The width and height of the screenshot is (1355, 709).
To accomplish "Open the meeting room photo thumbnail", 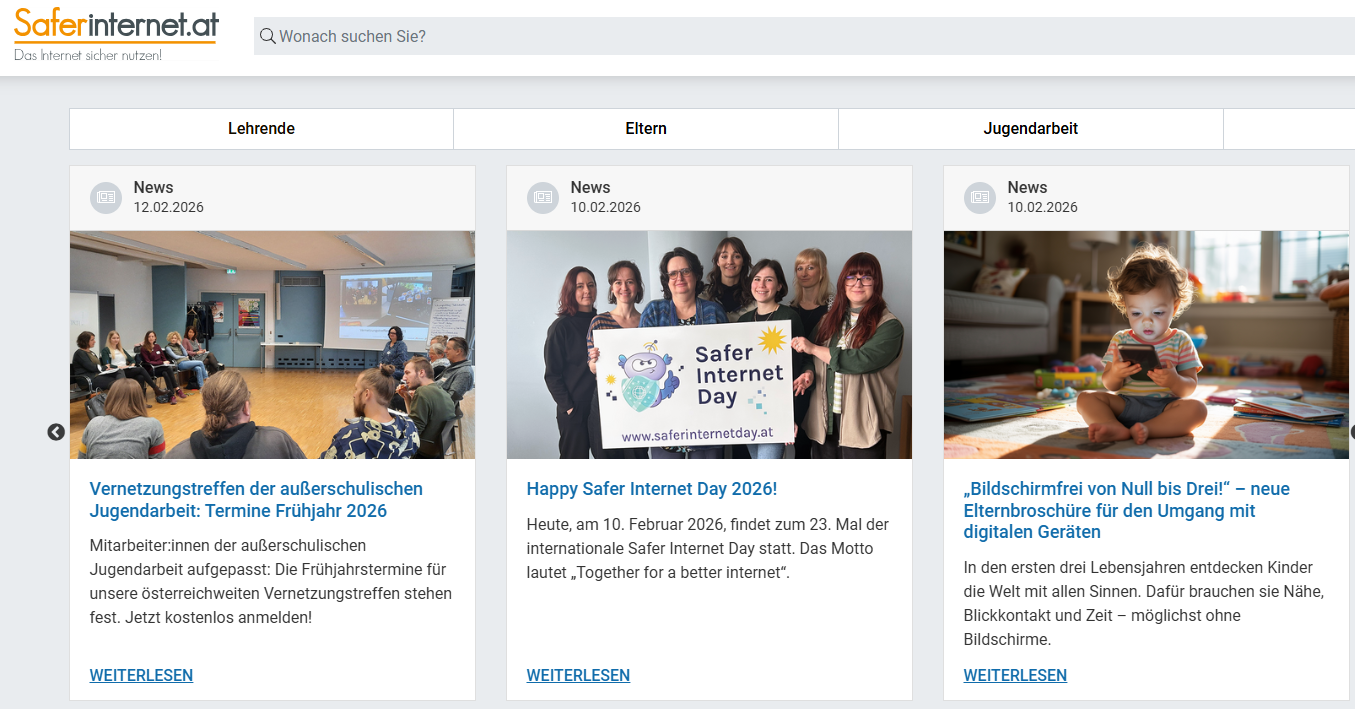I will [272, 345].
